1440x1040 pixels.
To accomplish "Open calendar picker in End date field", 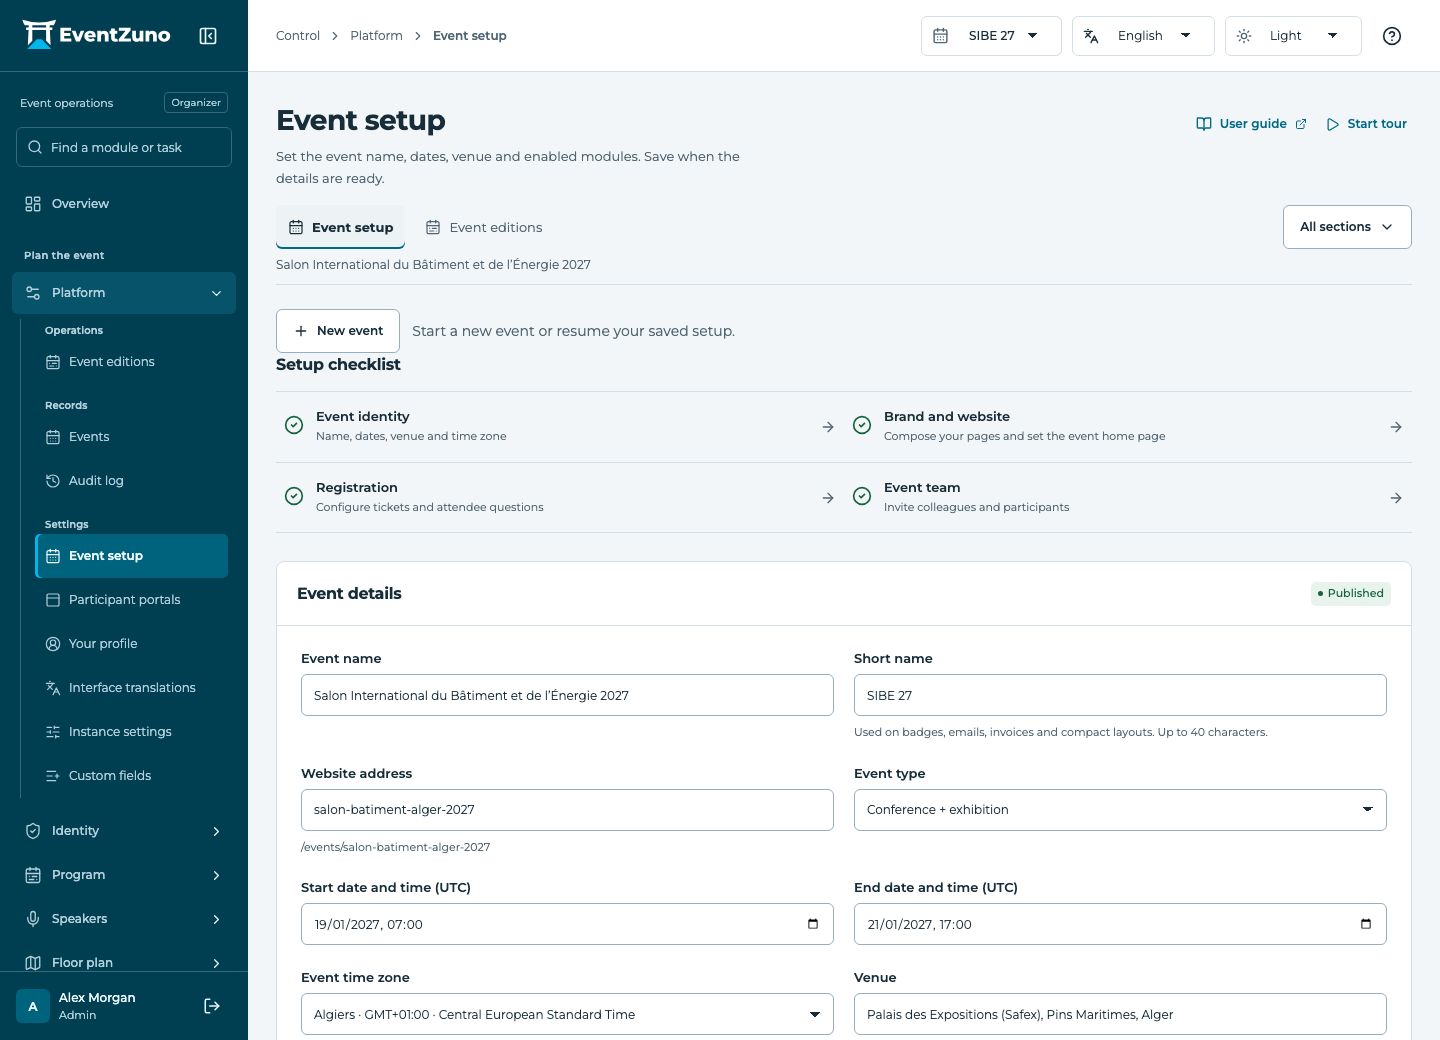I will (1366, 924).
